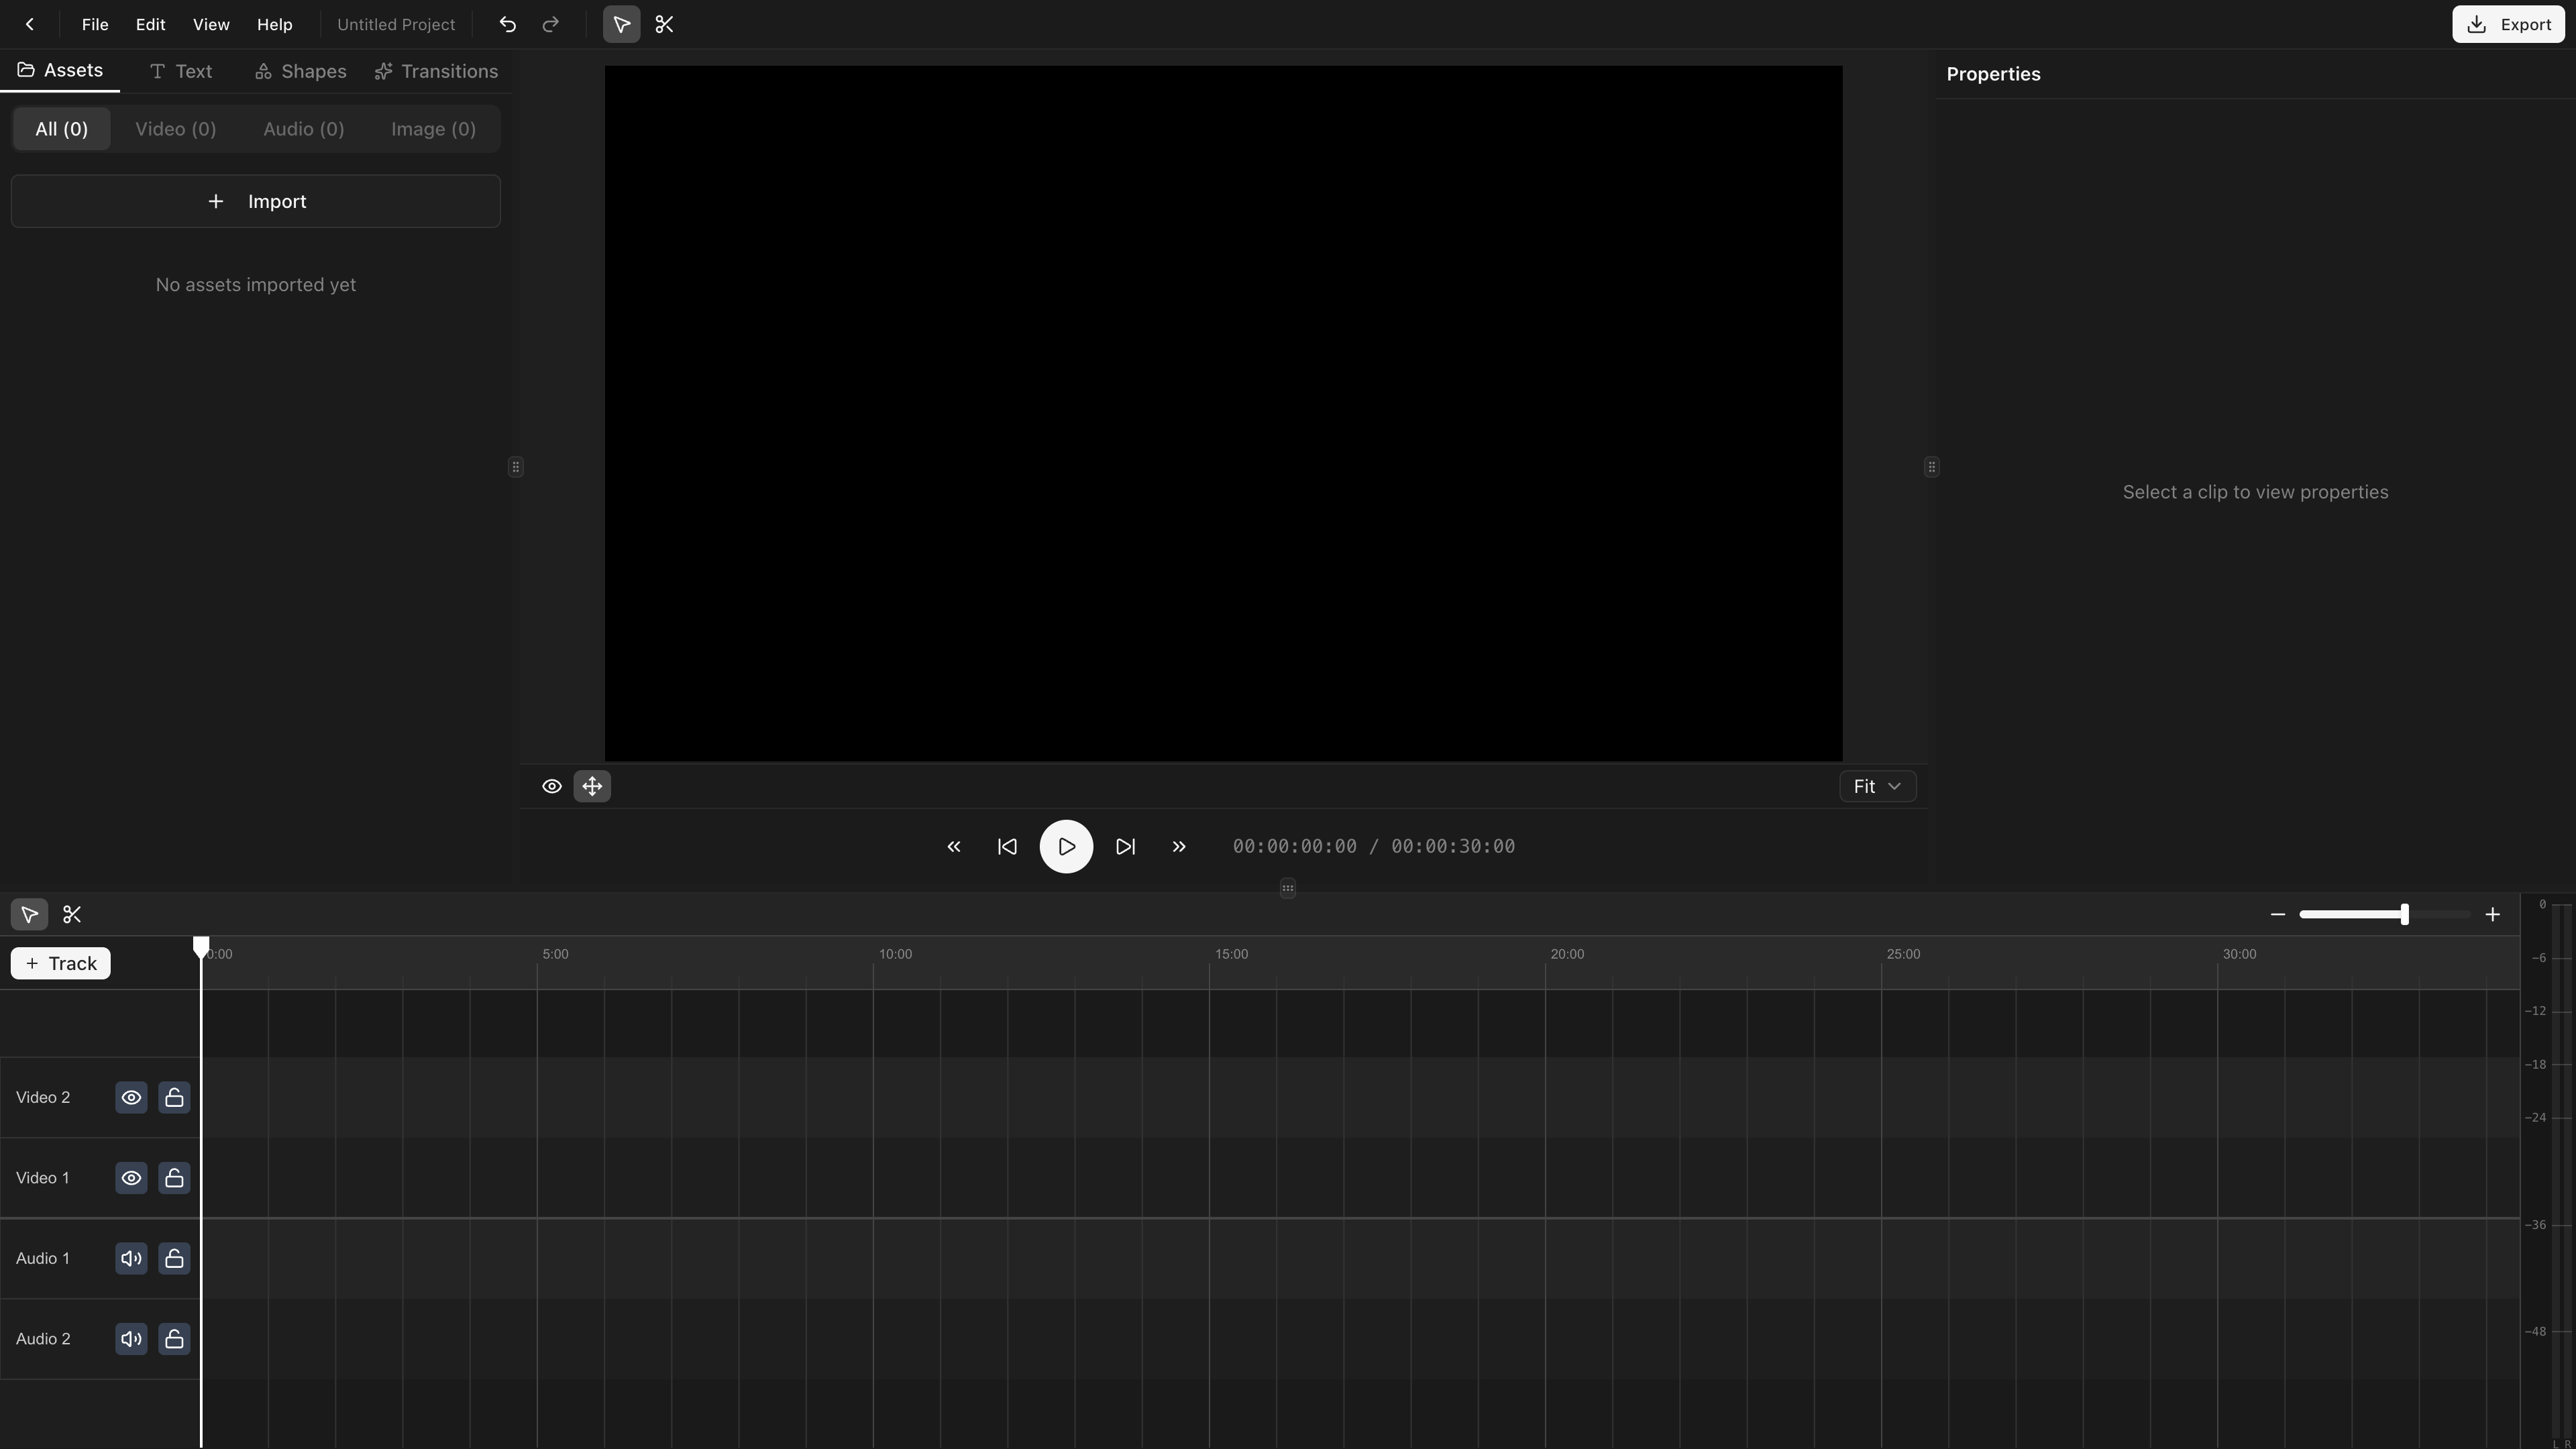Toggle preview eye icon below viewer
This screenshot has height=1449, width=2576.
click(x=551, y=786)
